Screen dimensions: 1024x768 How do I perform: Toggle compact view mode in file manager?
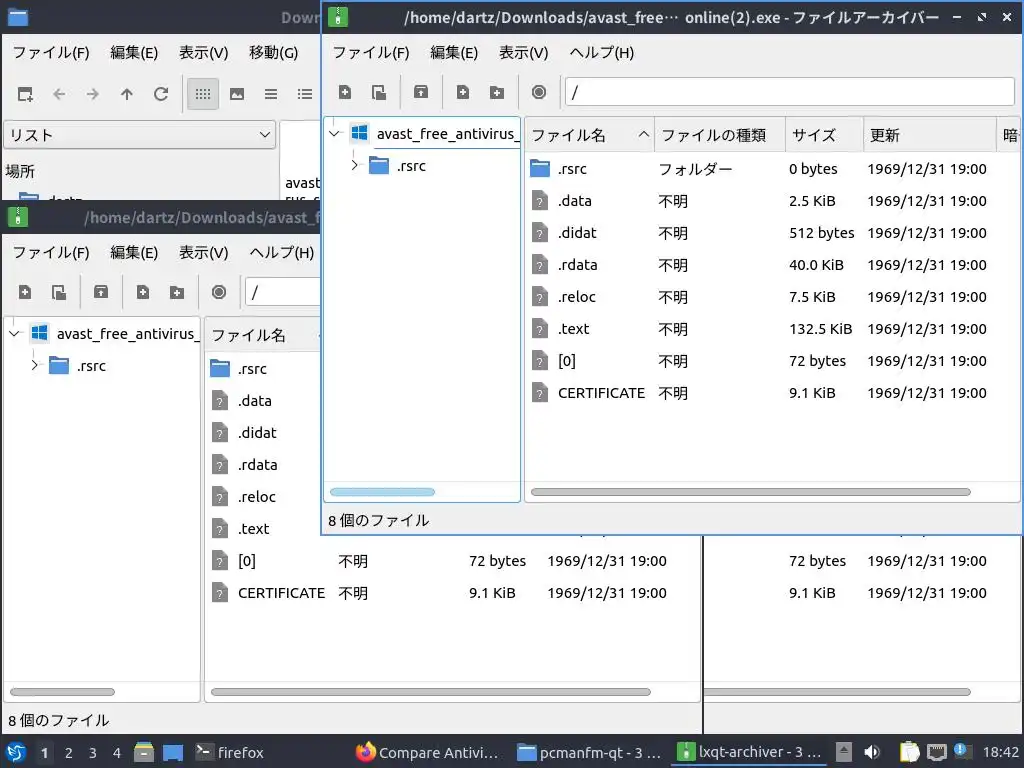coord(271,95)
